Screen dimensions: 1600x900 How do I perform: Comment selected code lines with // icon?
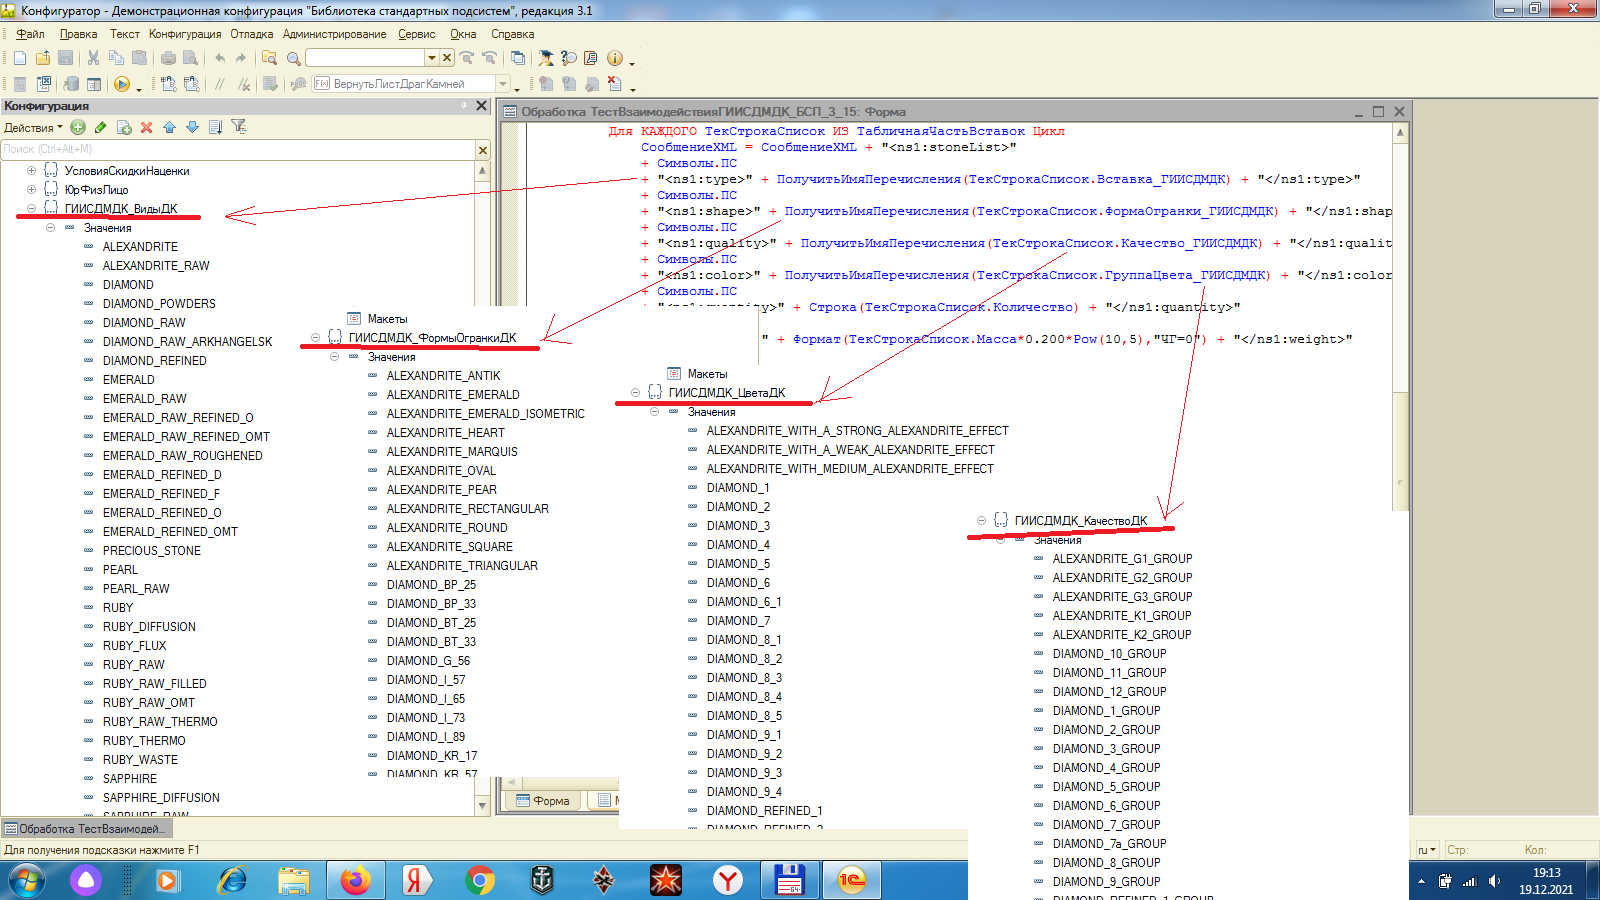pyautogui.click(x=220, y=84)
